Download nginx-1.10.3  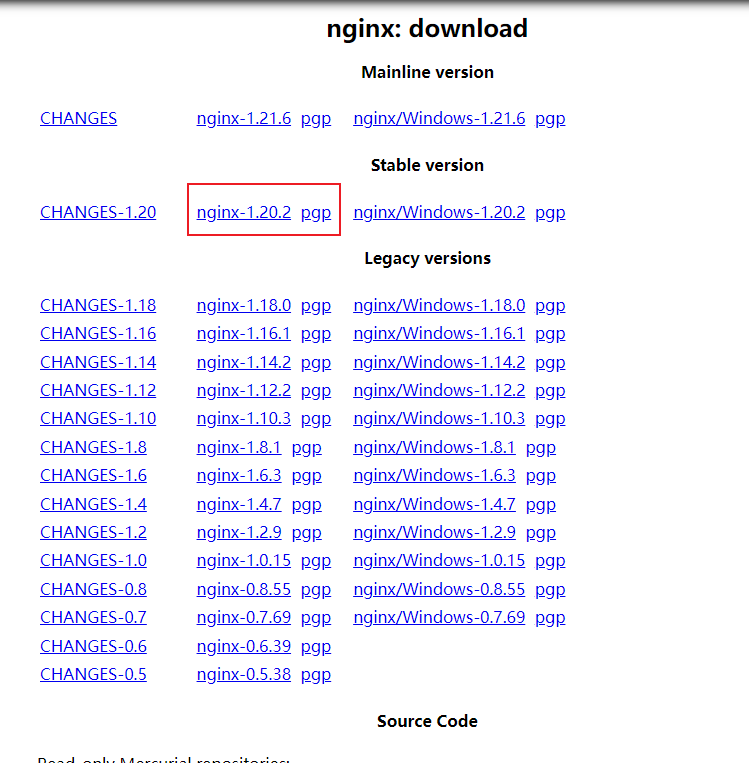pyautogui.click(x=243, y=418)
